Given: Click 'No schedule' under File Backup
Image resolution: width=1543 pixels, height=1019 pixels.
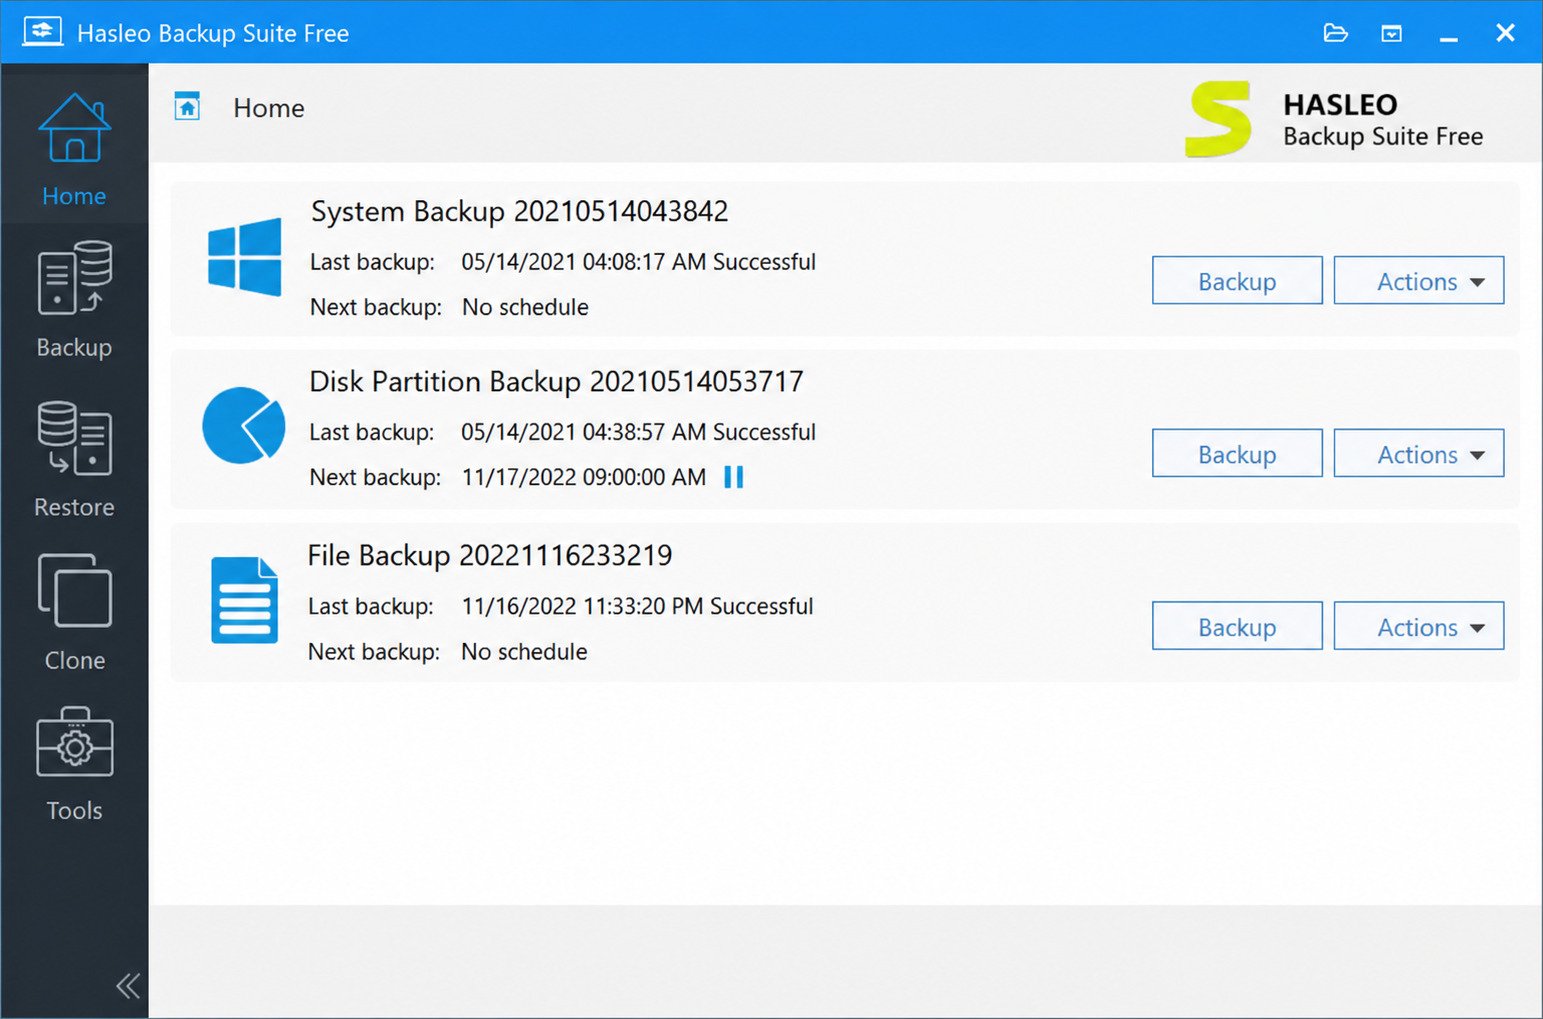Looking at the screenshot, I should pyautogui.click(x=524, y=652).
